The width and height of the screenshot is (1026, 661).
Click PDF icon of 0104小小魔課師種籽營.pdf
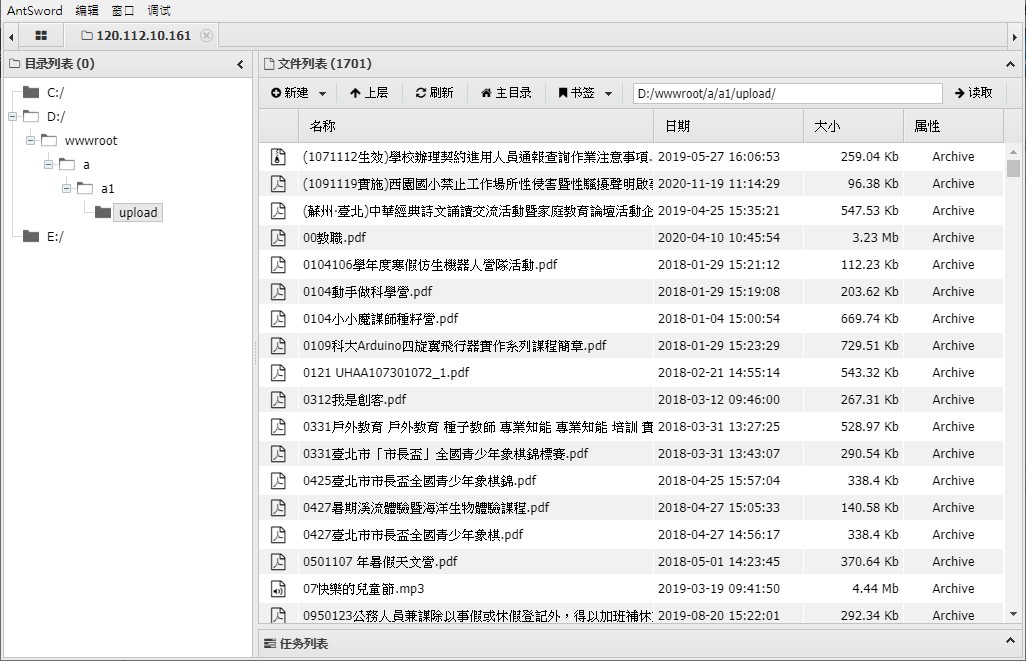click(x=278, y=318)
